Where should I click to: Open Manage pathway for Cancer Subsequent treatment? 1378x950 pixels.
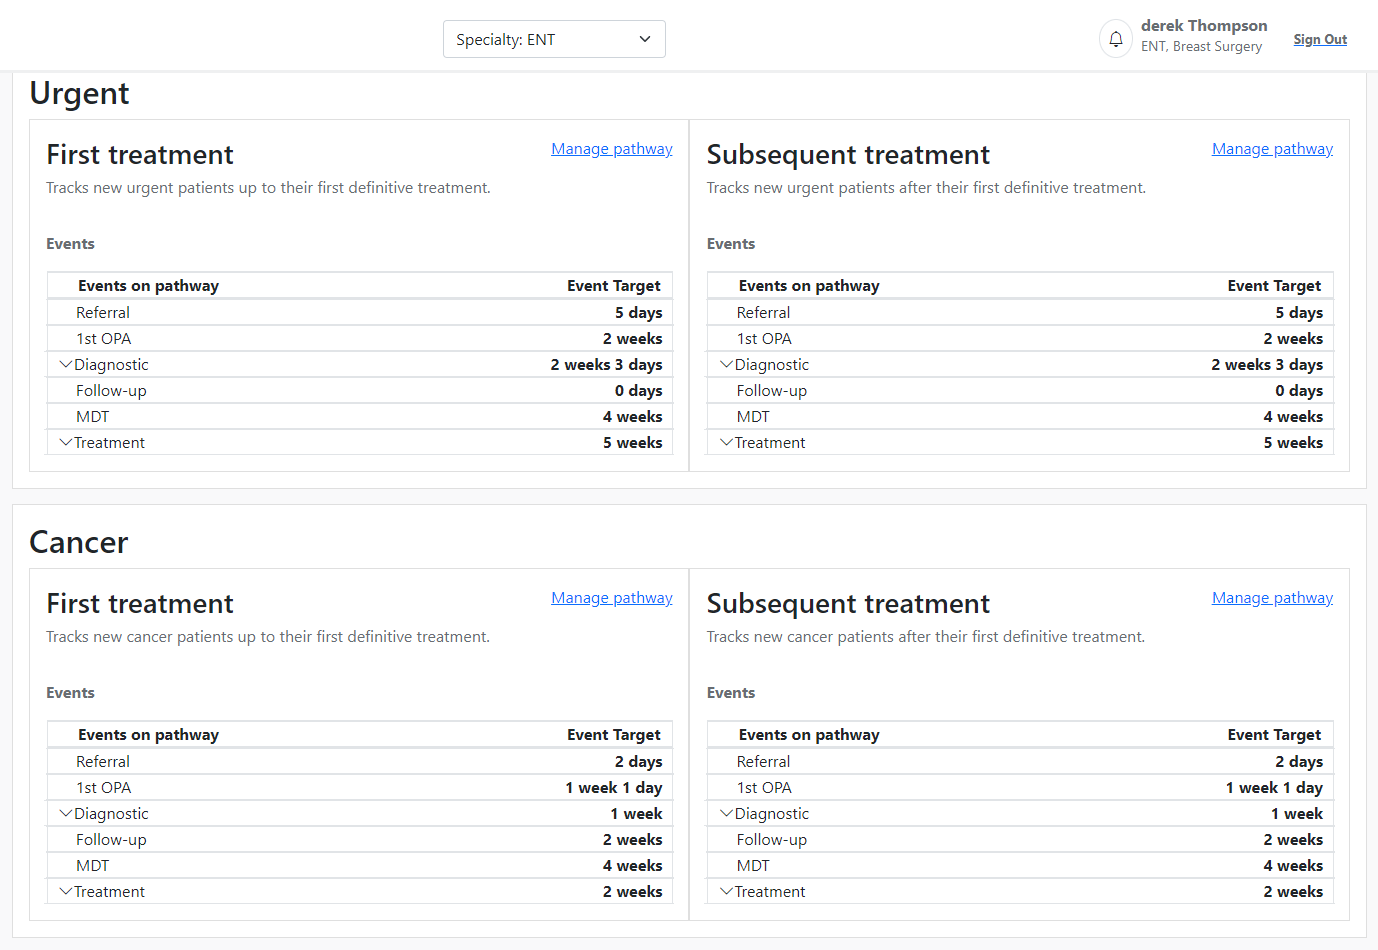pyautogui.click(x=1272, y=598)
